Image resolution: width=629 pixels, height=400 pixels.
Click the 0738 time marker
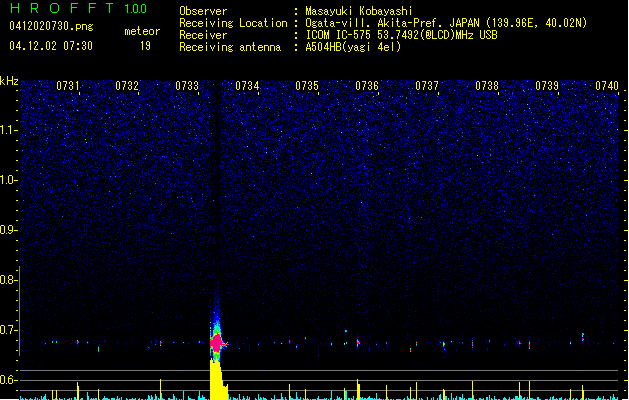pos(487,86)
